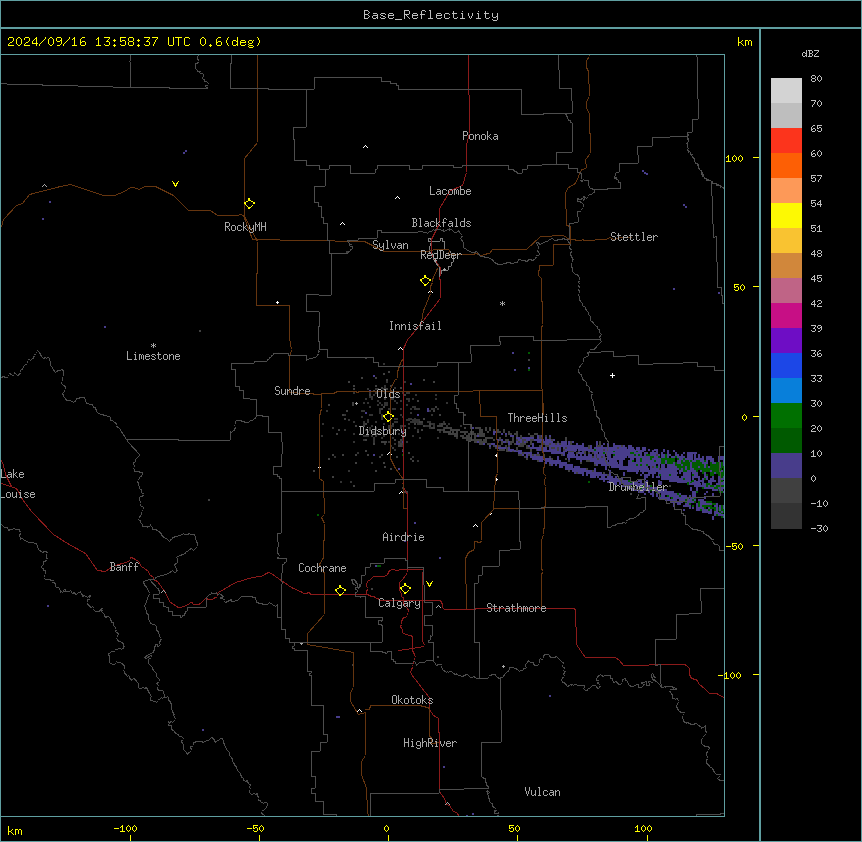
Task: Click the km unit label at top right
Action: (x=744, y=42)
